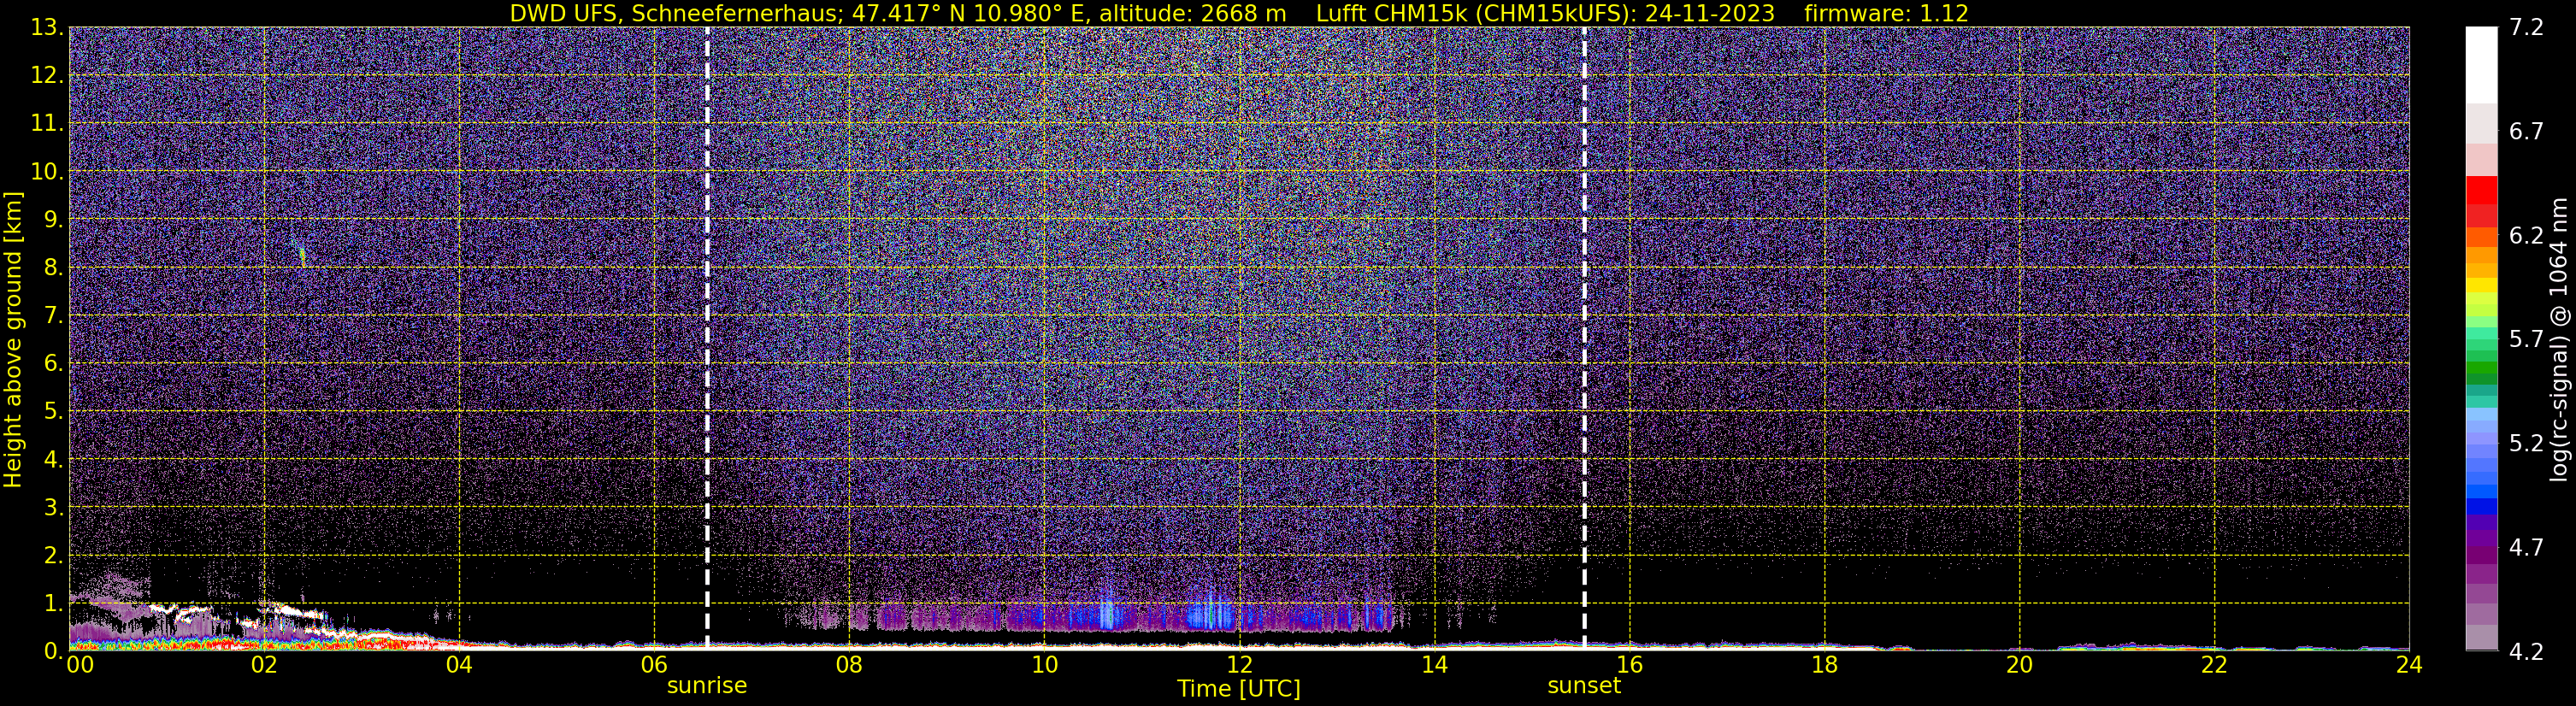Click the colorbar value '7.2'

[x=2526, y=28]
